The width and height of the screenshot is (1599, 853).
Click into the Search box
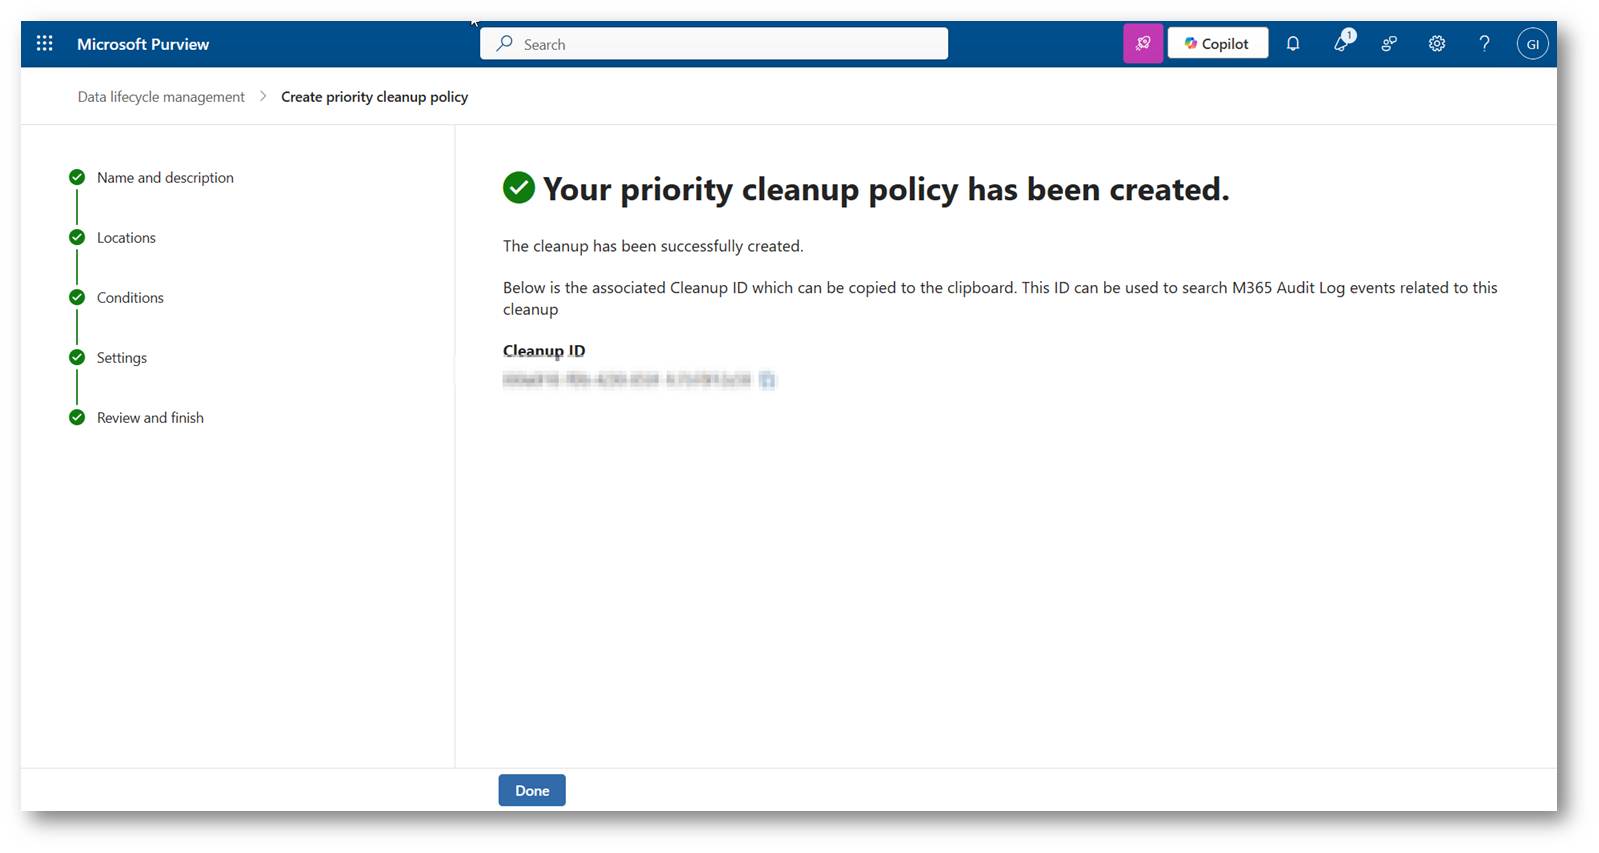[x=714, y=44]
